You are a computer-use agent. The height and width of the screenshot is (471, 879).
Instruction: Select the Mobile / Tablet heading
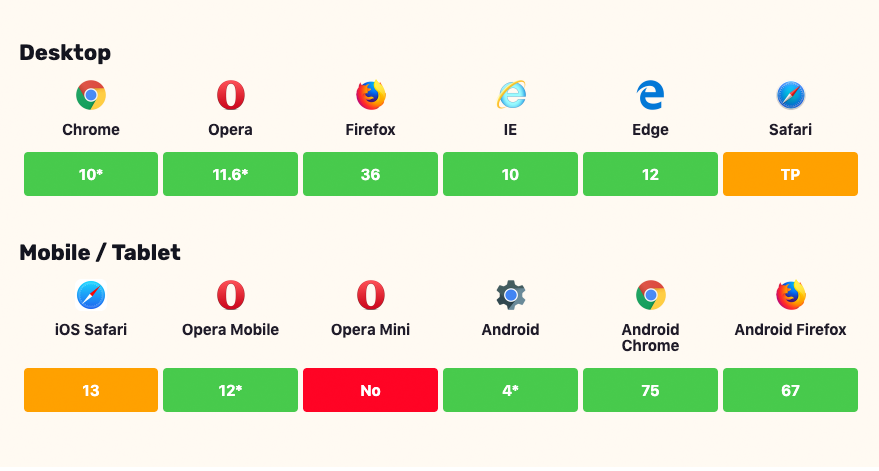(x=100, y=252)
